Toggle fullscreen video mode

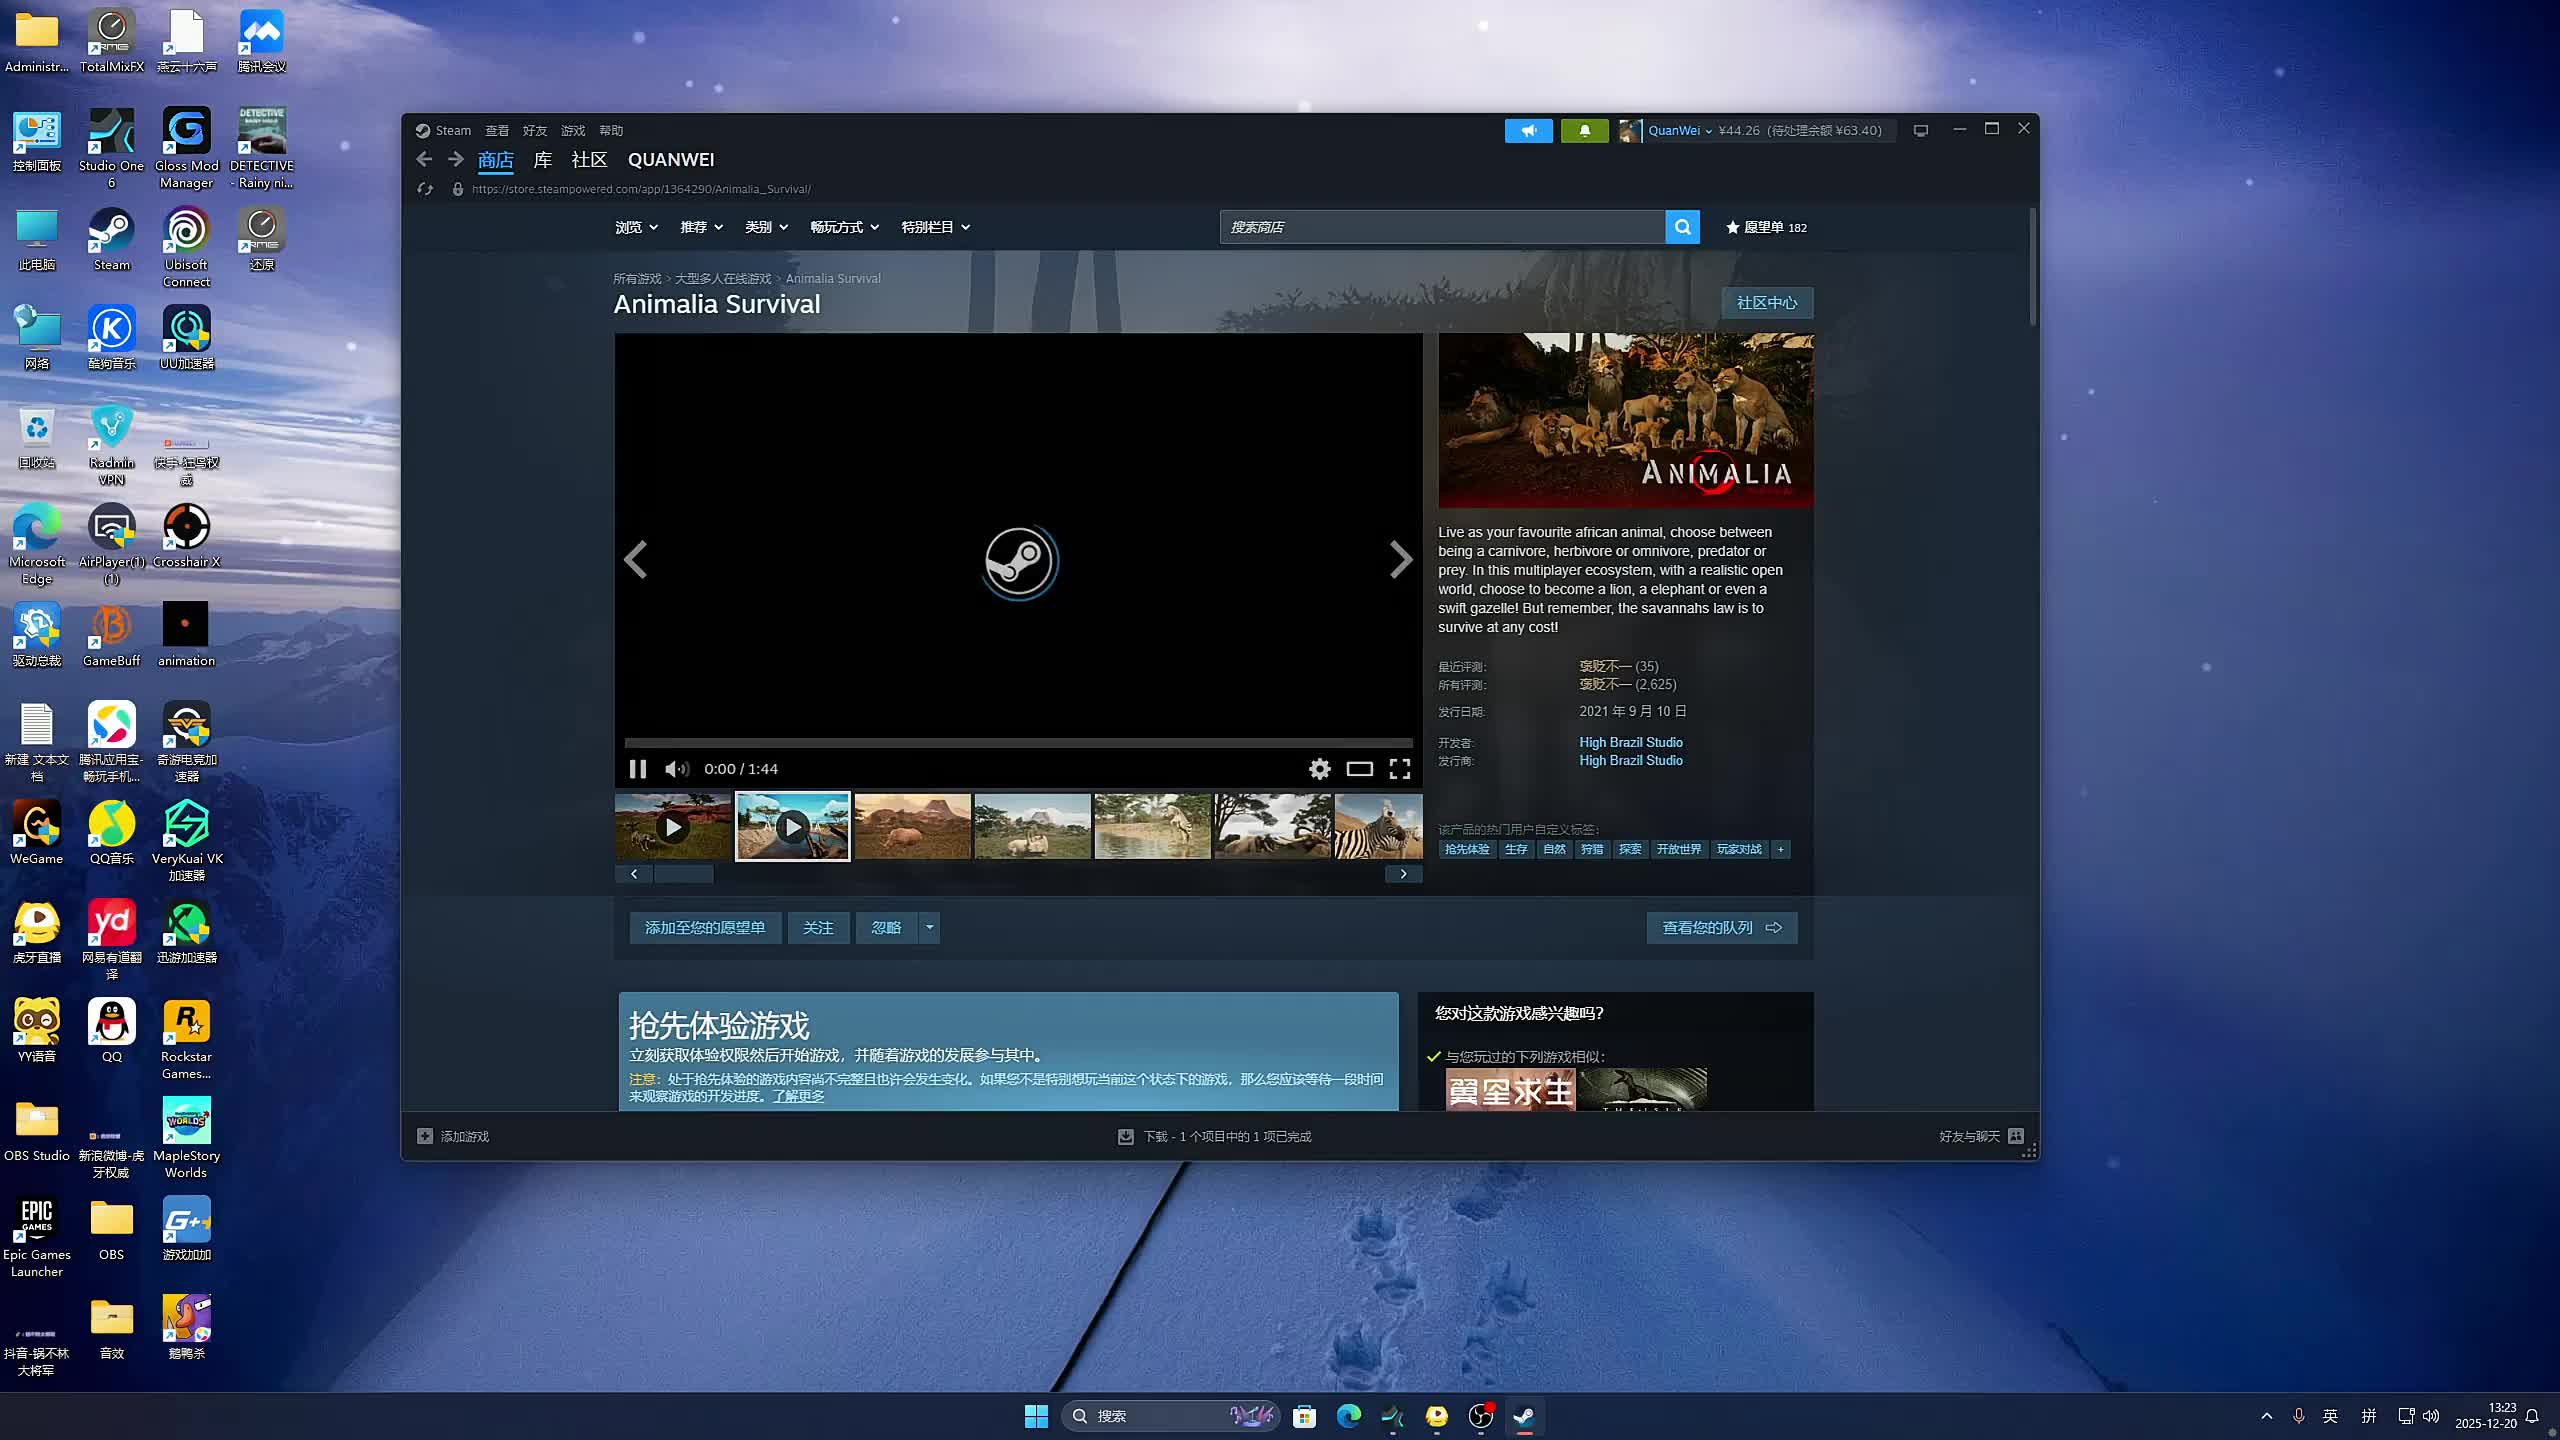pos(1399,768)
